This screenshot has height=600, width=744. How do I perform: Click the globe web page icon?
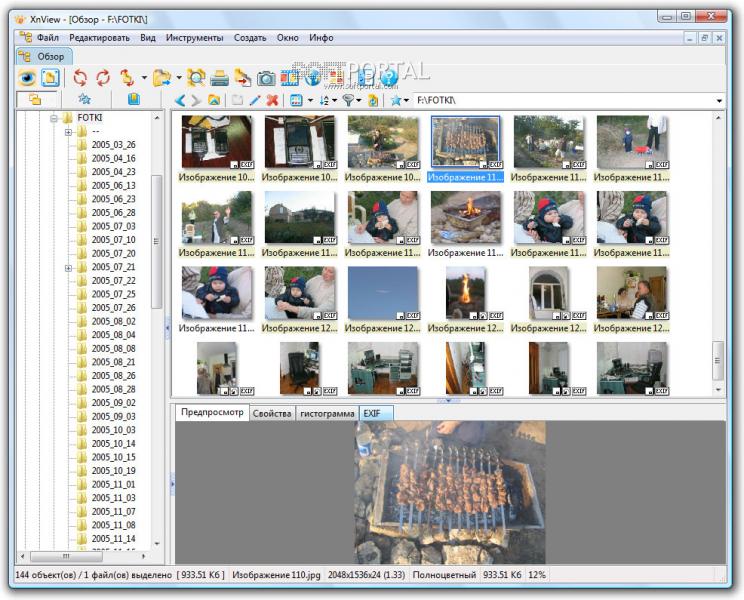click(x=312, y=78)
